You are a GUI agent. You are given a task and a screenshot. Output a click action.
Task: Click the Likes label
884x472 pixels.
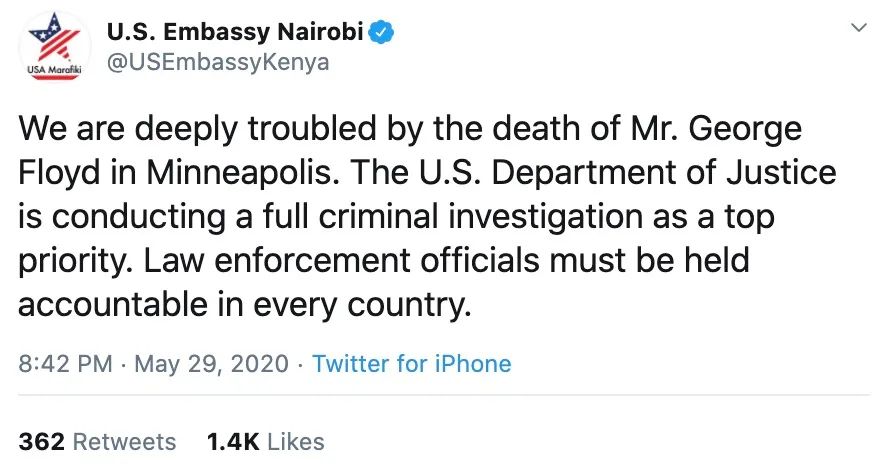(x=296, y=441)
